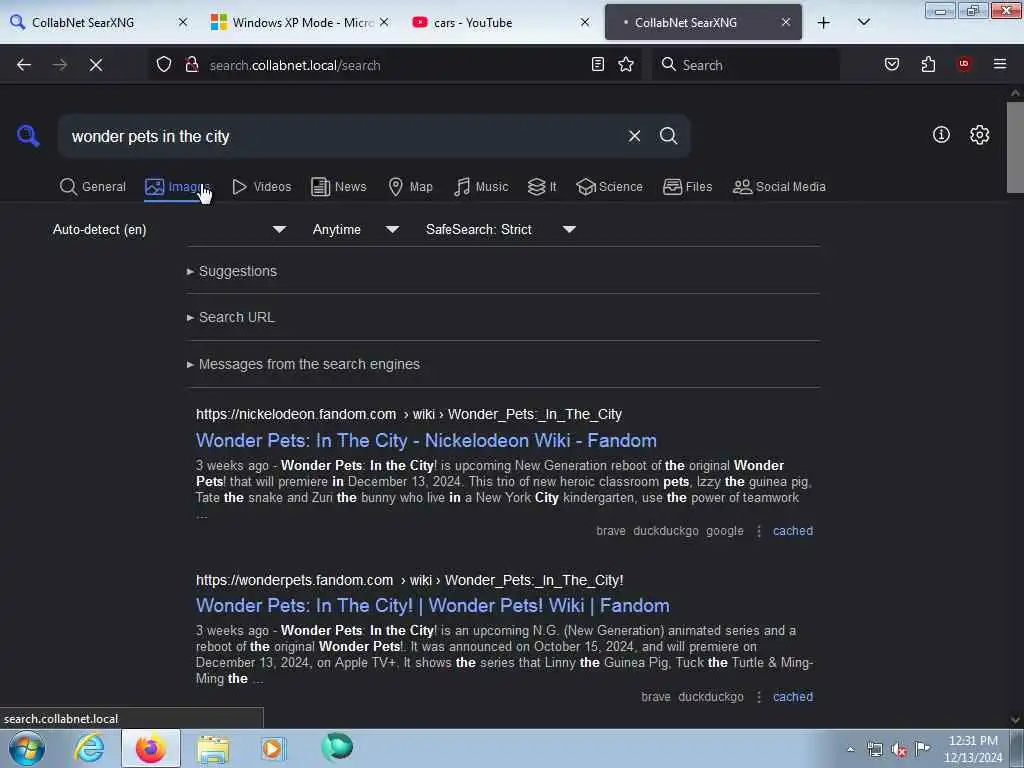The image size is (1024, 768).
Task: Open the Action Center flag icon
Action: (x=922, y=748)
